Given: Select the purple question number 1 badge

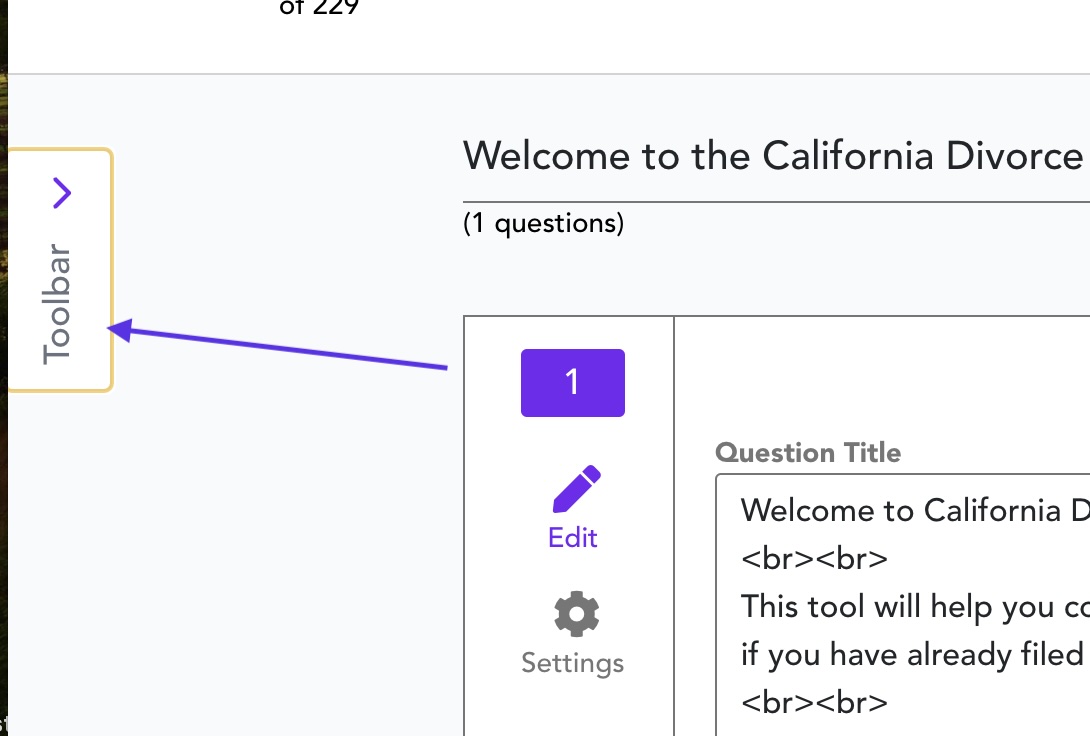Looking at the screenshot, I should [x=573, y=383].
